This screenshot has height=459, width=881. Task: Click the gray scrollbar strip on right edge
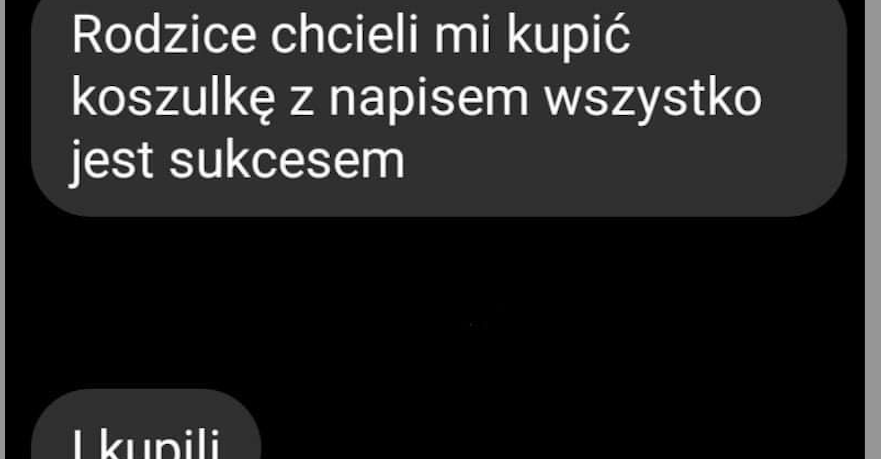(x=873, y=229)
